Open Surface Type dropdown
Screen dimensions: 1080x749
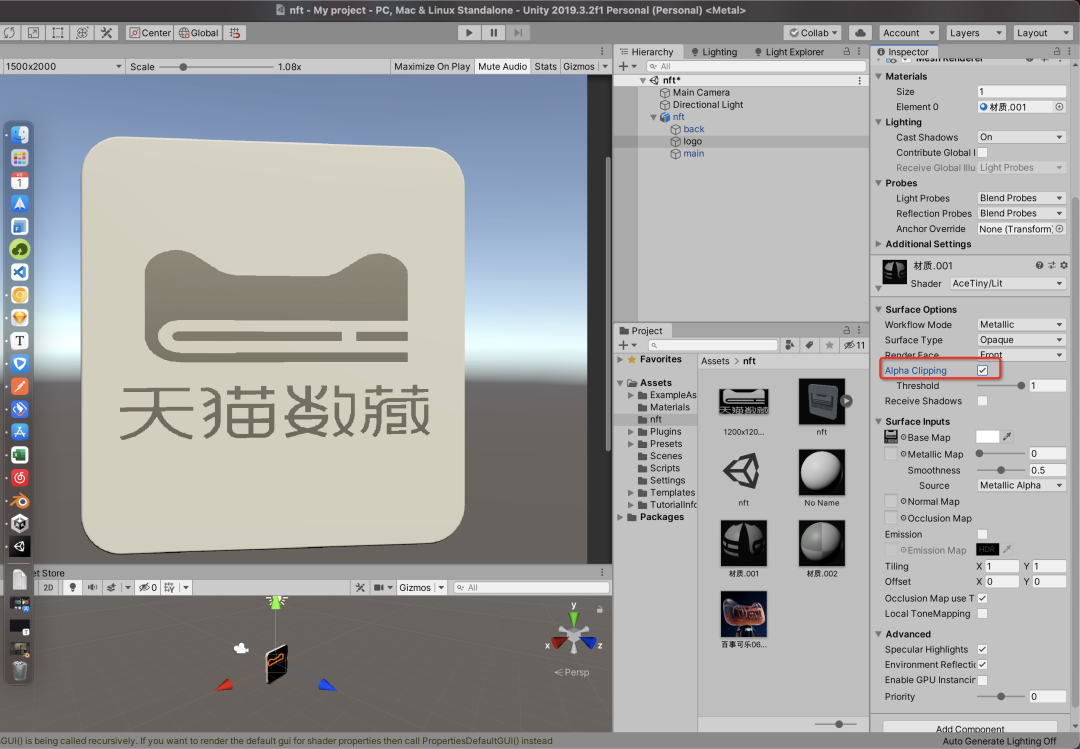(1021, 340)
